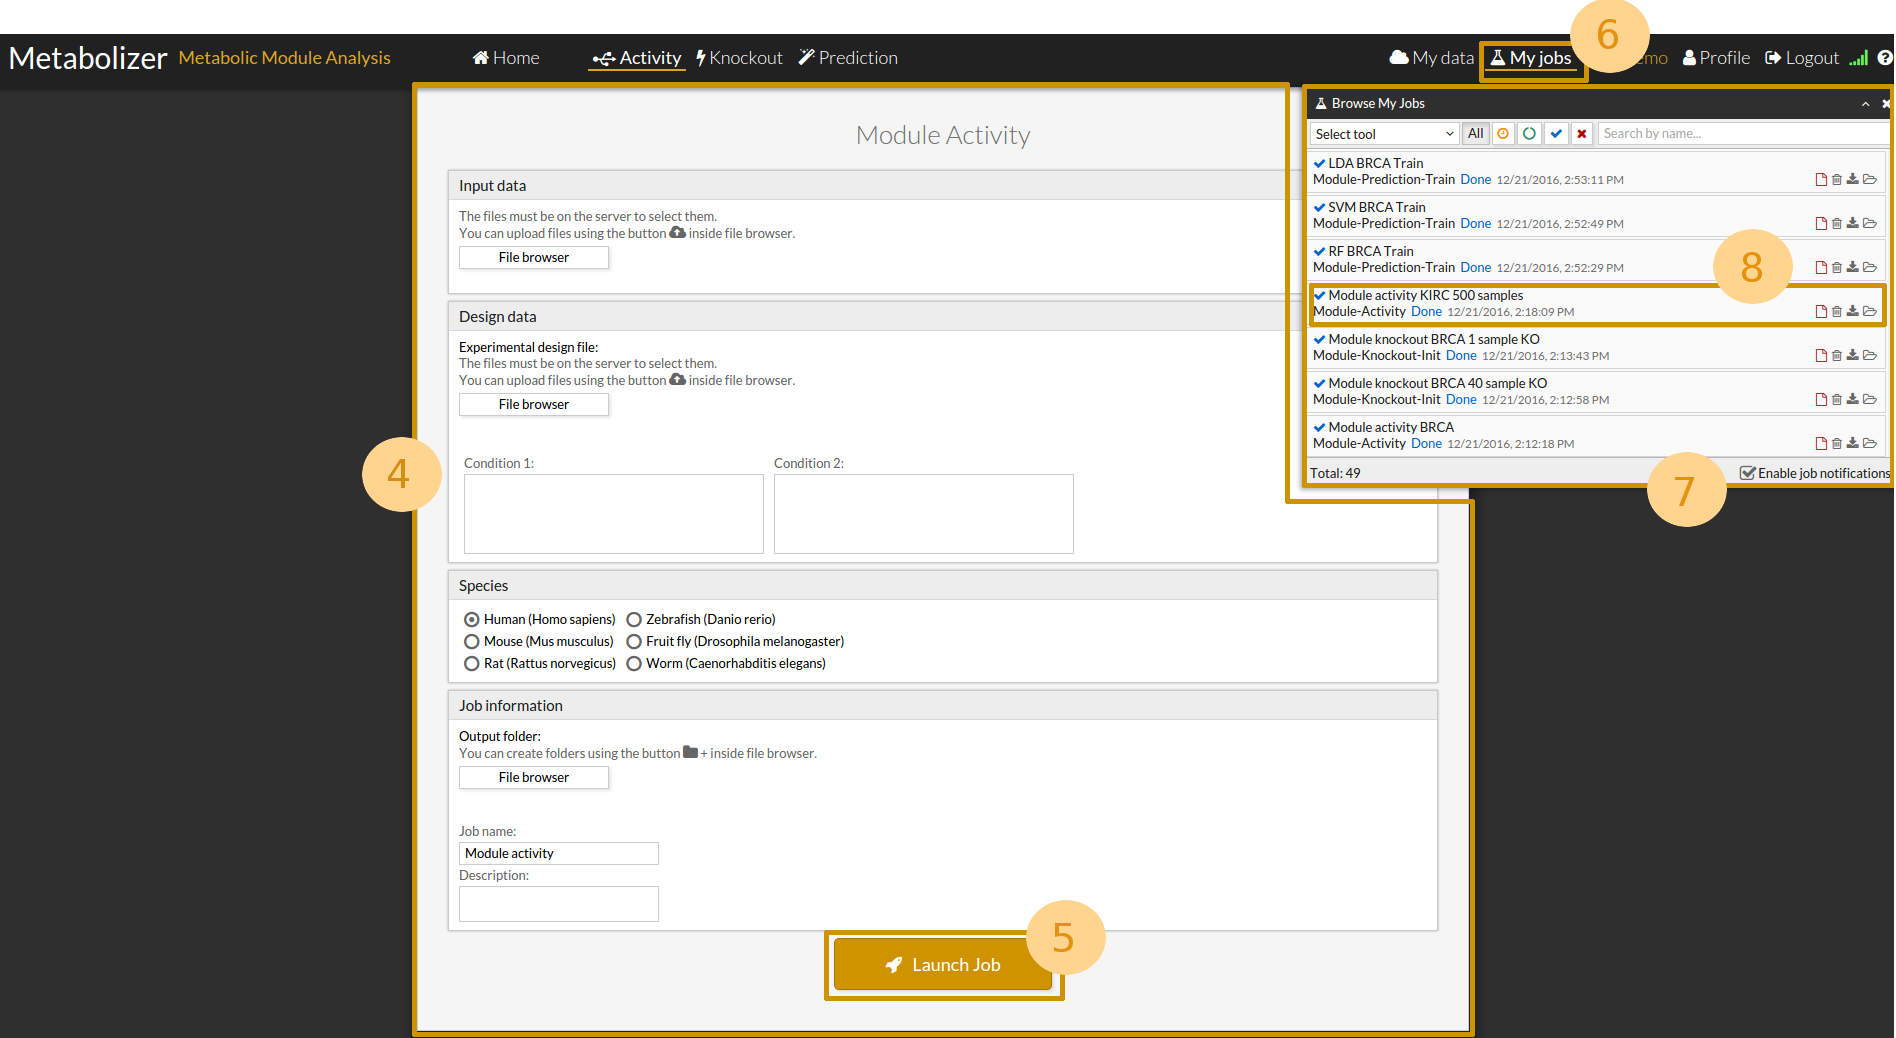Filter jobs by queued clock icon
This screenshot has height=1038, width=1896.
pyautogui.click(x=1503, y=134)
